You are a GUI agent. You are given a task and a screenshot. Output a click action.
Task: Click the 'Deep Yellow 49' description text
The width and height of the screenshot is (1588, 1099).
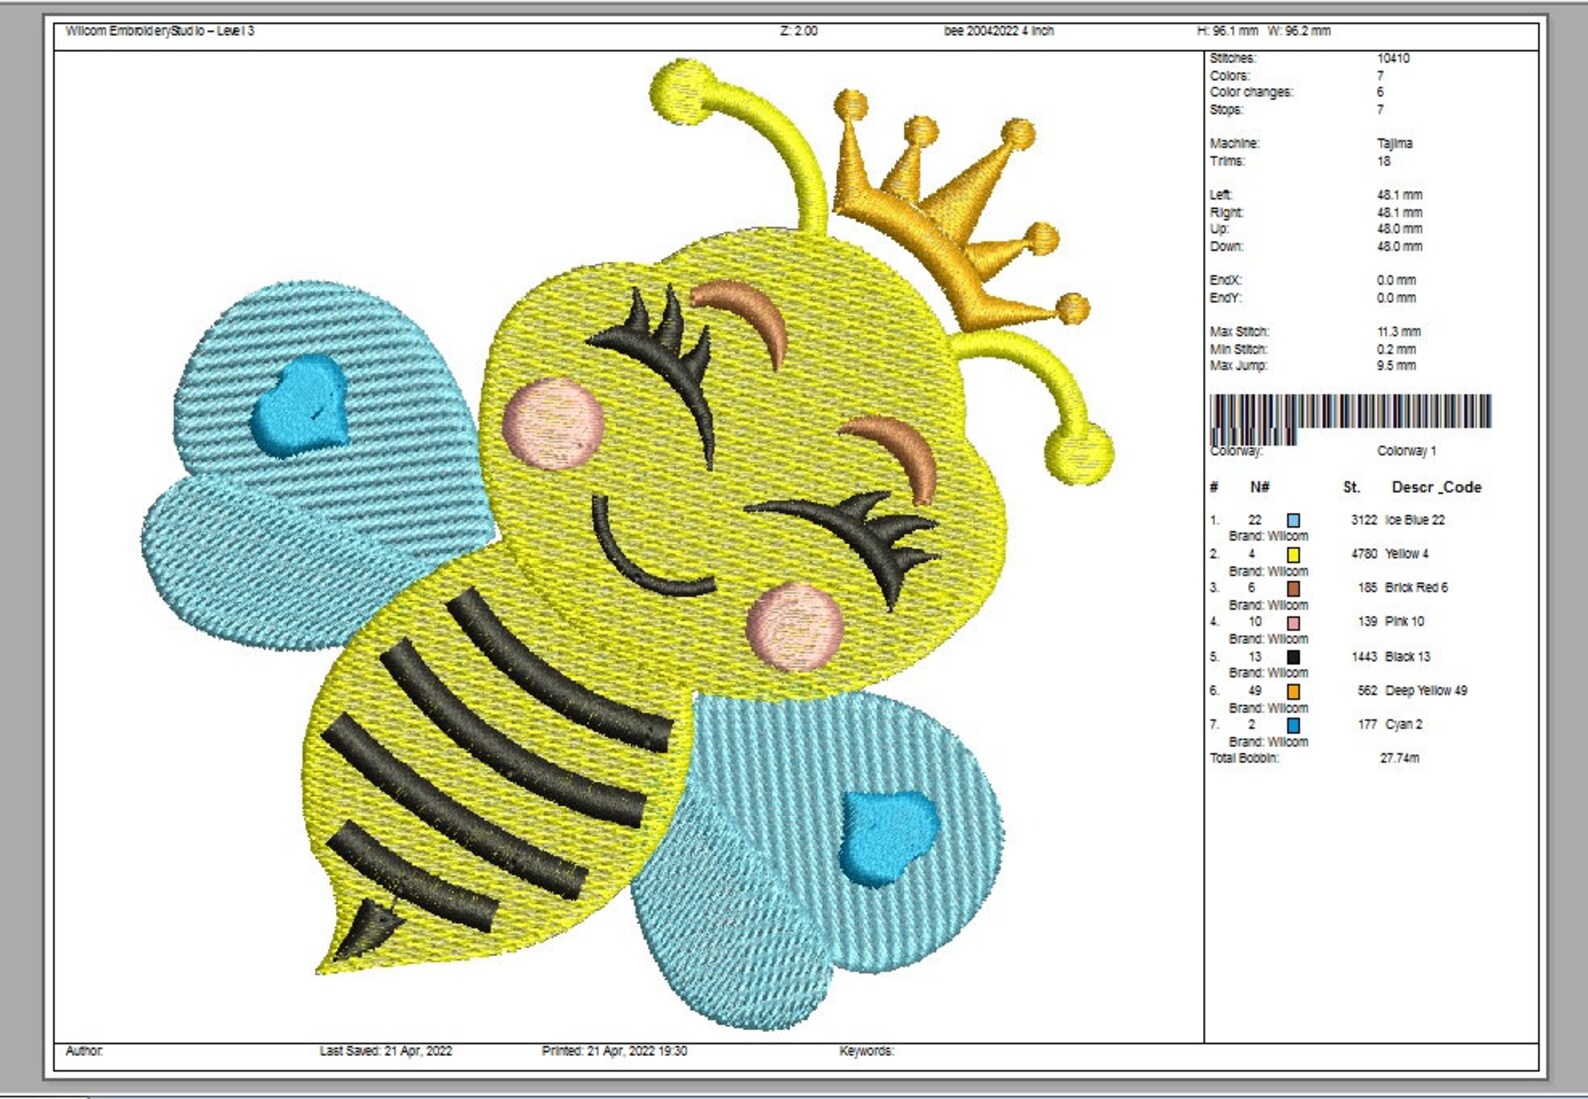pyautogui.click(x=1426, y=691)
